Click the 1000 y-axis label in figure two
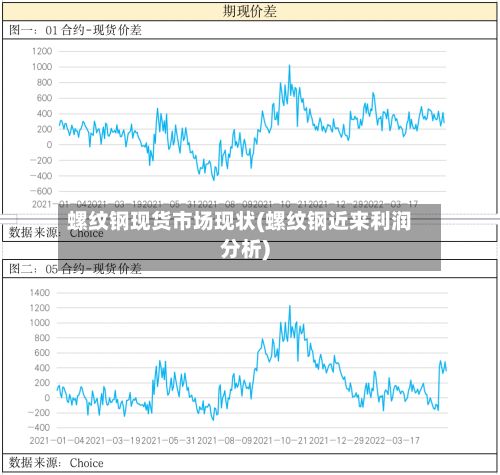The image size is (500, 475). pos(40,323)
